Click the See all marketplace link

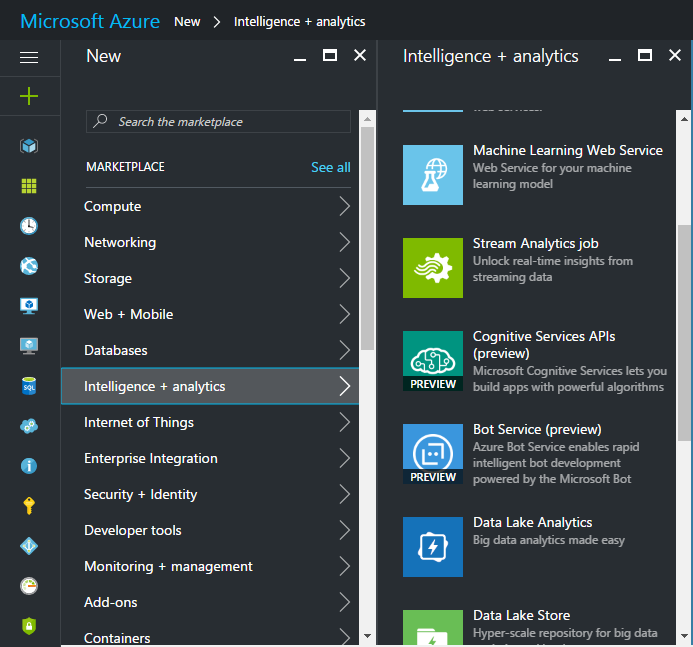(x=330, y=167)
